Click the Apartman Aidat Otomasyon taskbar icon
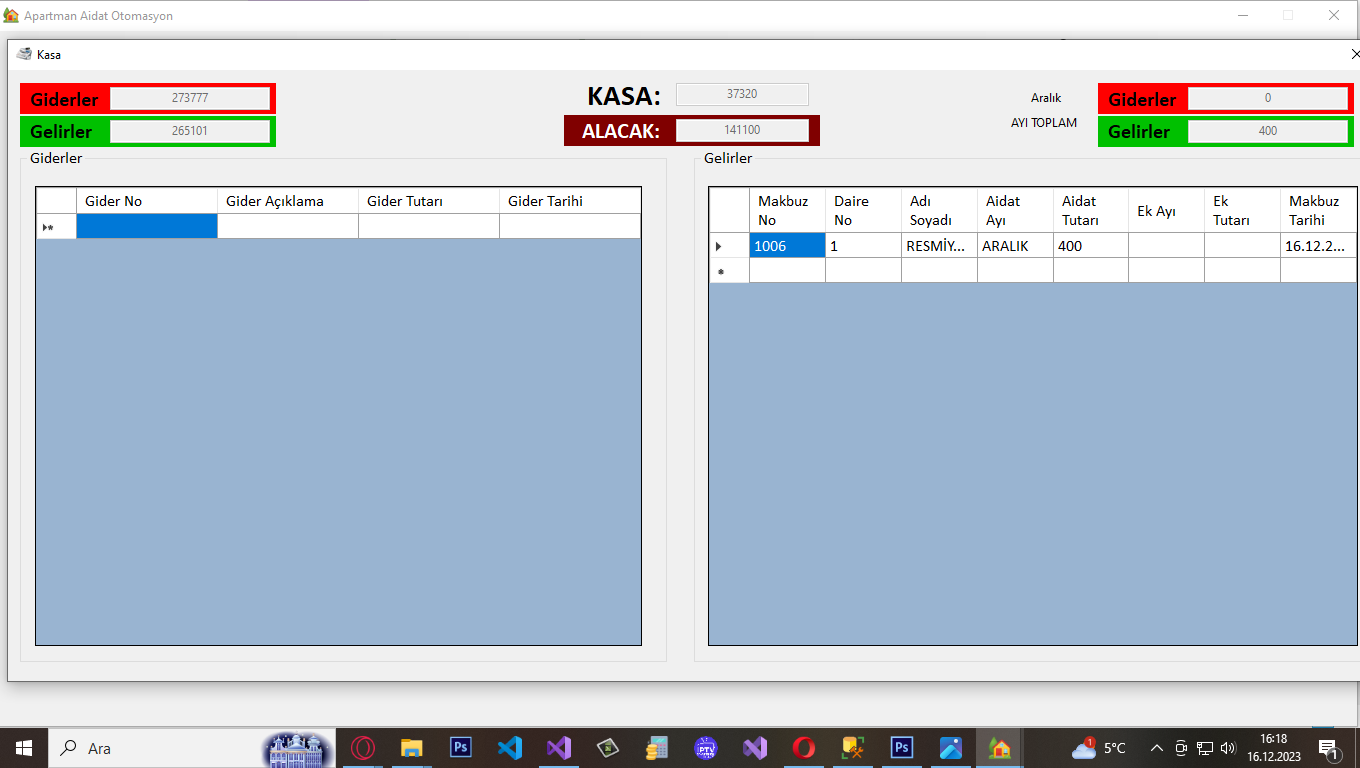This screenshot has width=1360, height=768. (x=999, y=748)
